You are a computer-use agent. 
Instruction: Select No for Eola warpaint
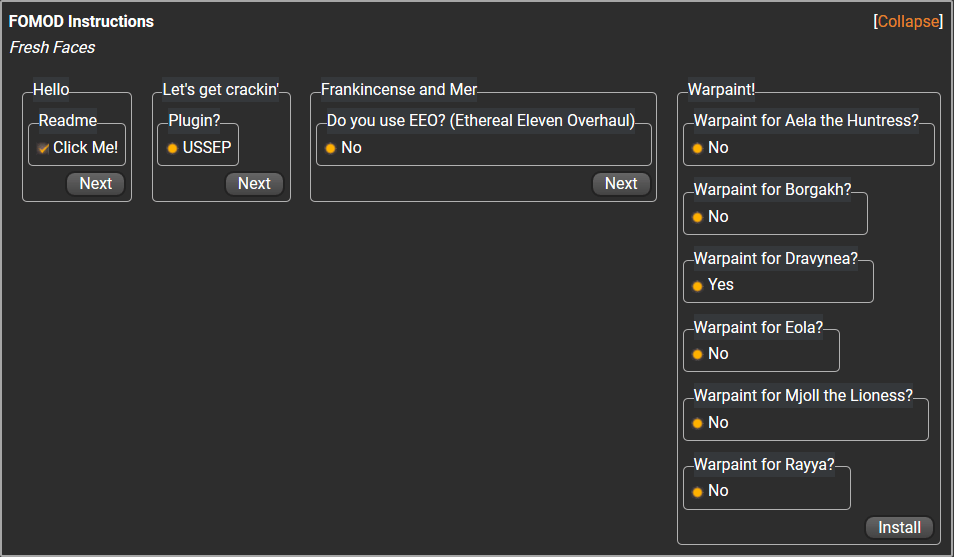697,354
